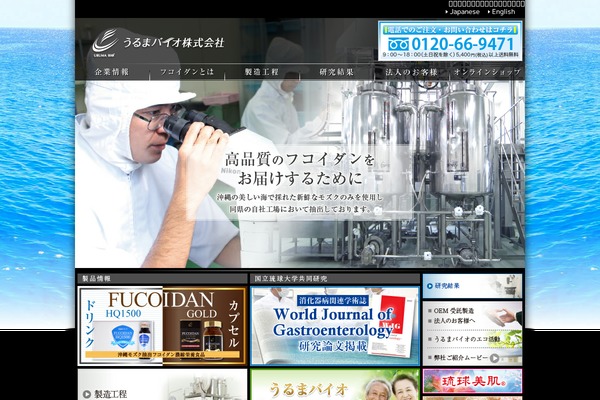Click the play arrow icon beside bottom 製造工程
The height and width of the screenshot is (400, 600).
(87, 394)
